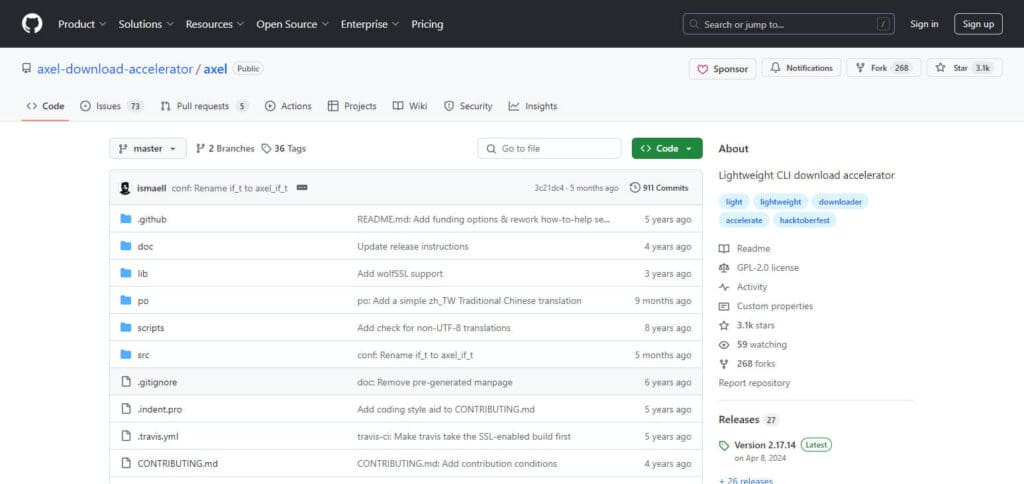The image size is (1024, 484).
Task: Open the master branch dropdown
Action: coord(148,149)
